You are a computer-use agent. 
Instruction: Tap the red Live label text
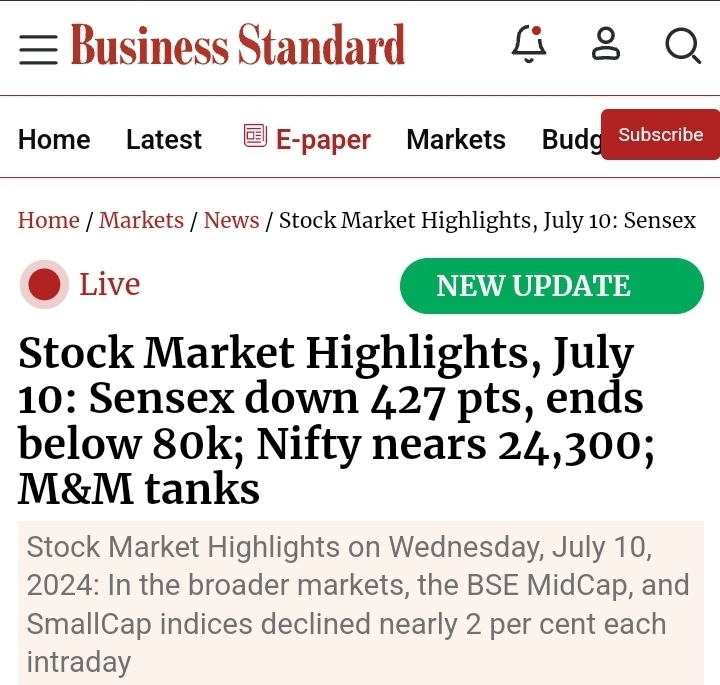pos(110,285)
